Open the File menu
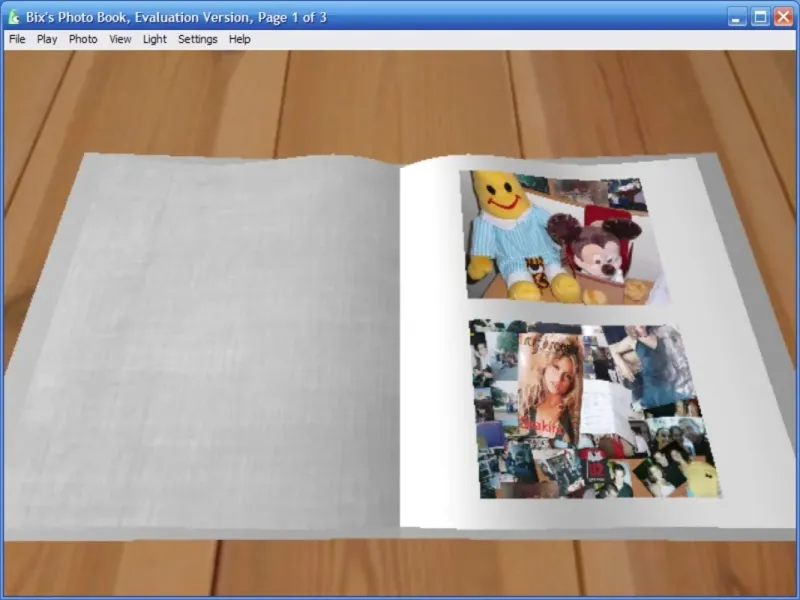The height and width of the screenshot is (600, 800). (x=17, y=39)
